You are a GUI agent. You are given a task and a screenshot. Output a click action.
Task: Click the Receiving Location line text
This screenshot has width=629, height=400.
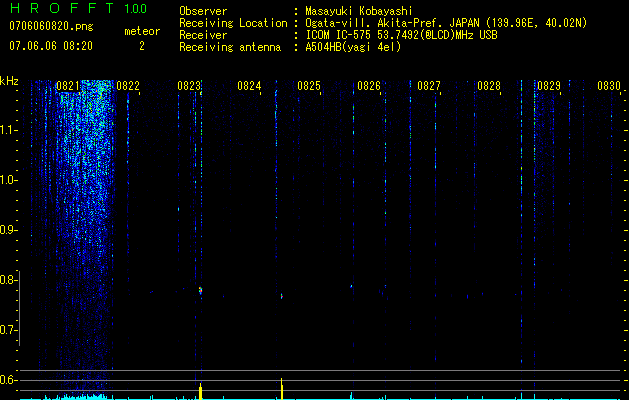[383, 23]
